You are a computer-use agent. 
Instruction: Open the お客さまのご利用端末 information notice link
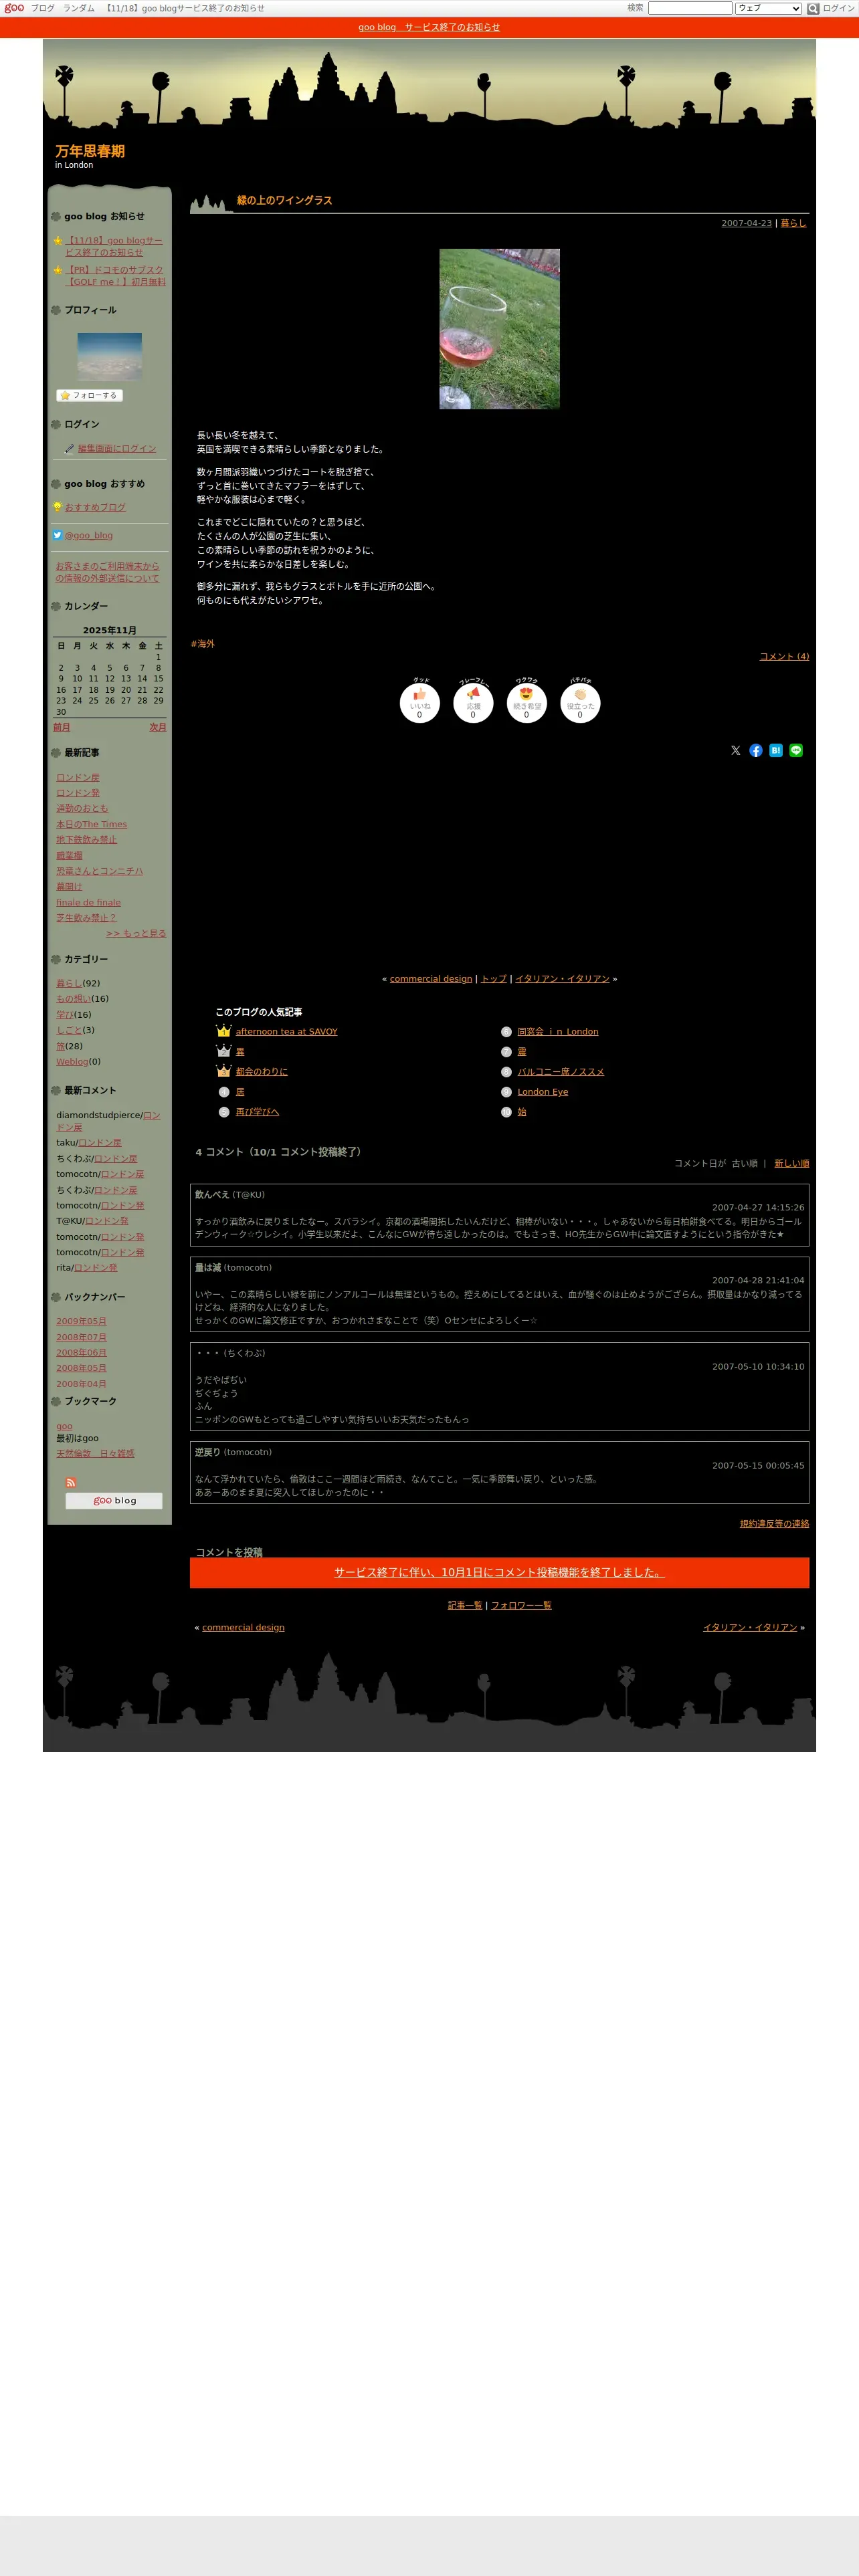click(x=107, y=572)
